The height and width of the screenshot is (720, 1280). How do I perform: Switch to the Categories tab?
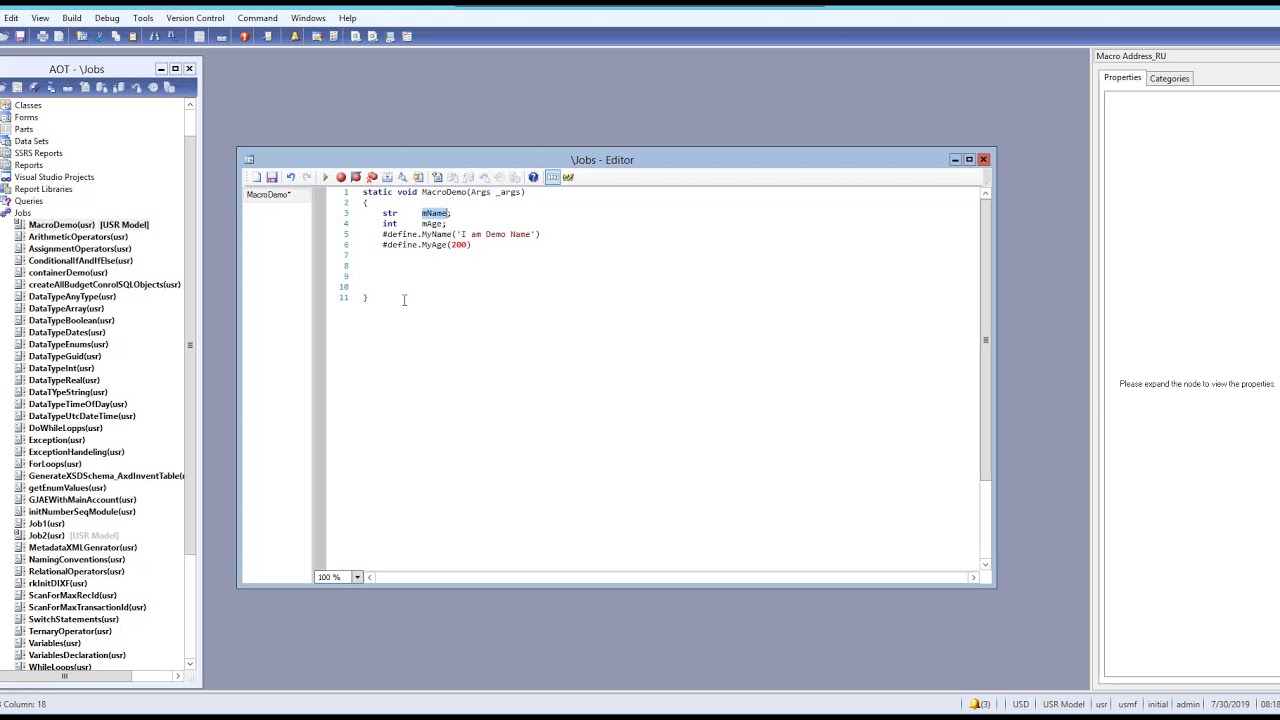[x=1169, y=78]
